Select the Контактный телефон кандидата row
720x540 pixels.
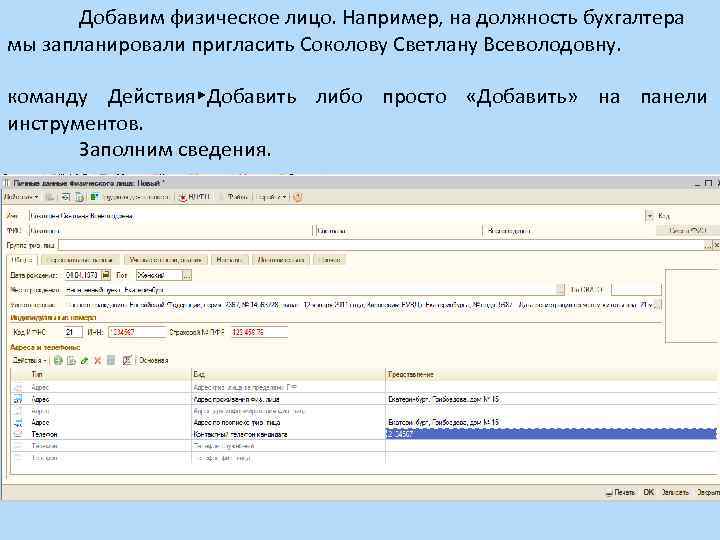[x=364, y=434]
